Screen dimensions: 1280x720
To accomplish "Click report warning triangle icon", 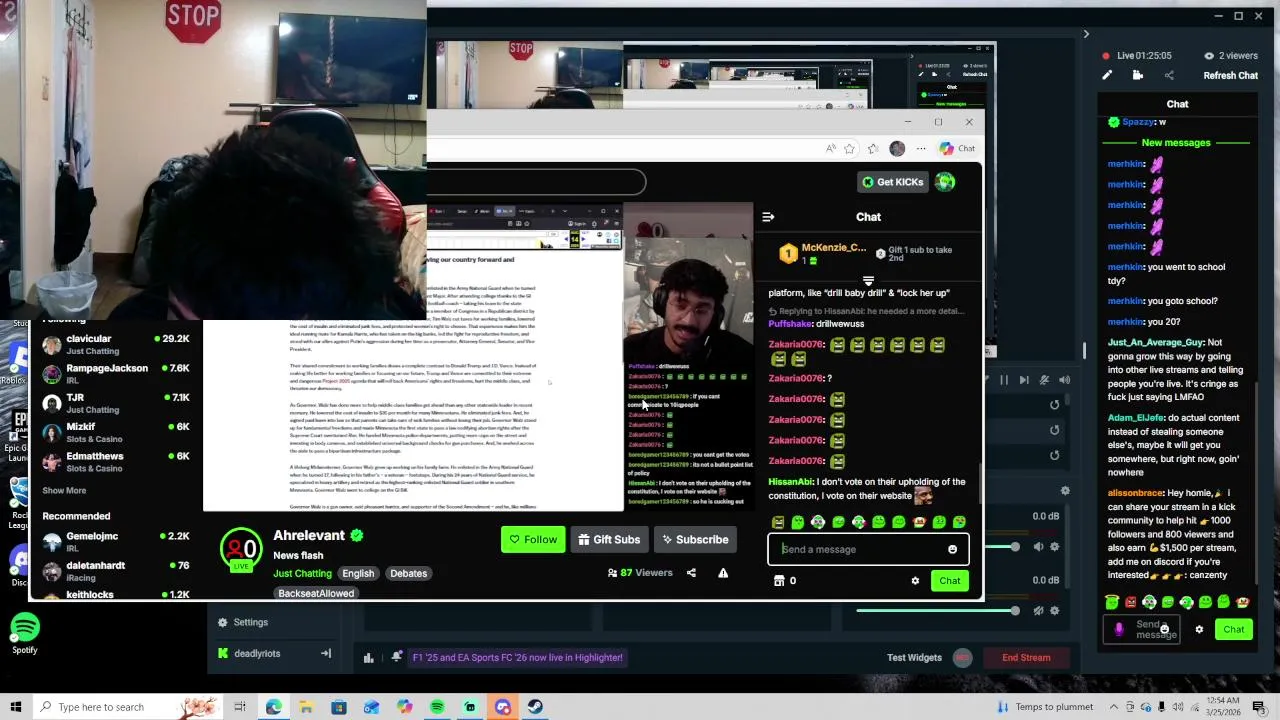I will click(x=723, y=573).
